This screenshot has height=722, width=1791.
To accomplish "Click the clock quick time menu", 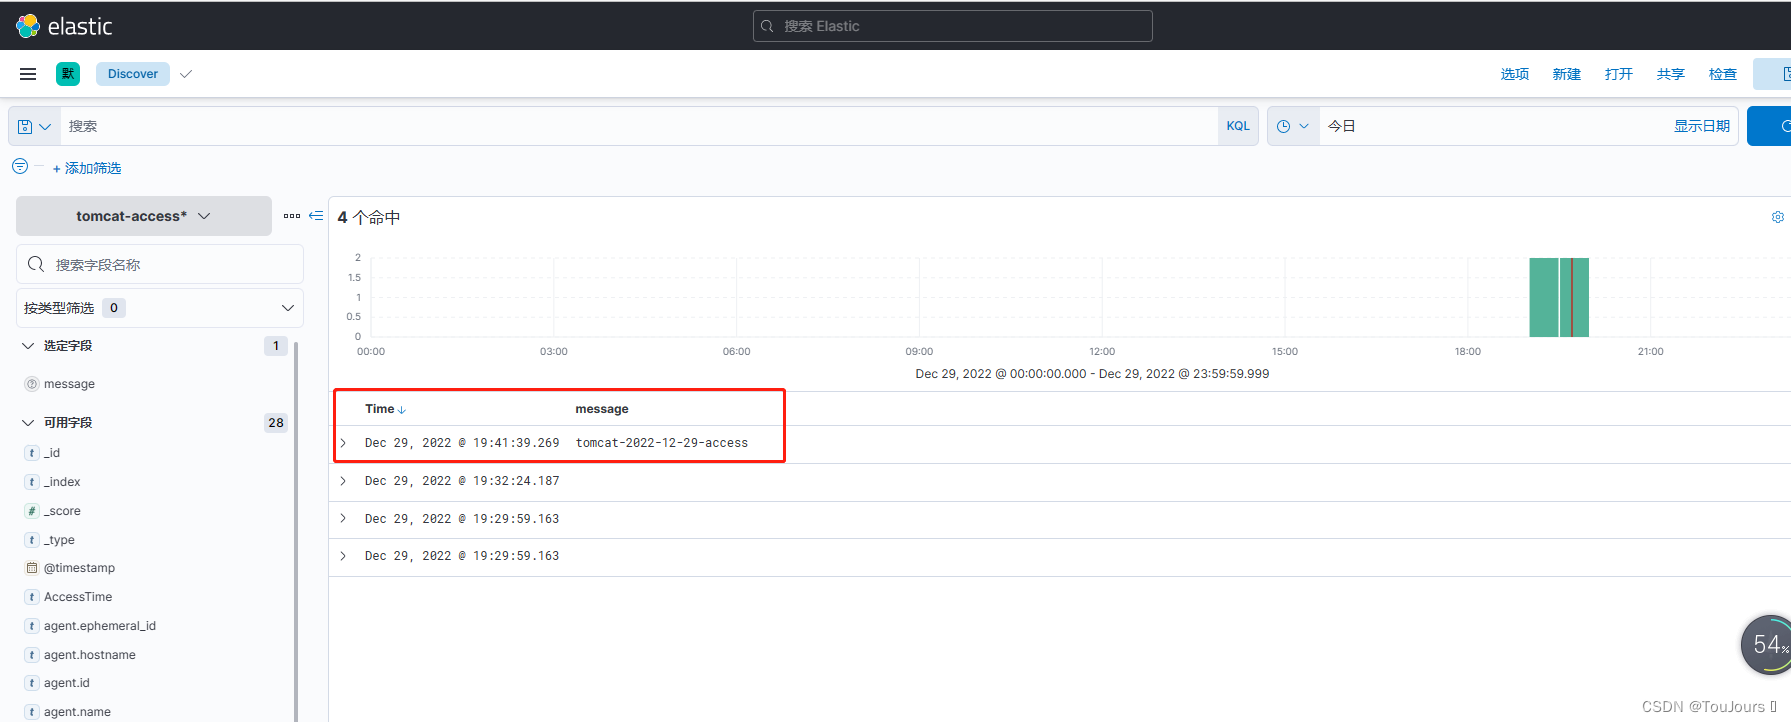I will point(1293,127).
